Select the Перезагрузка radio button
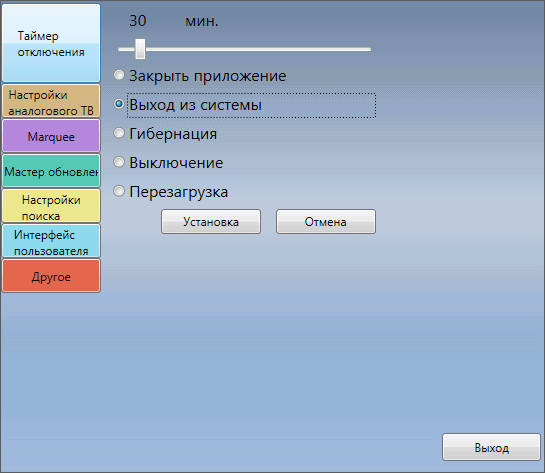 pyautogui.click(x=119, y=191)
